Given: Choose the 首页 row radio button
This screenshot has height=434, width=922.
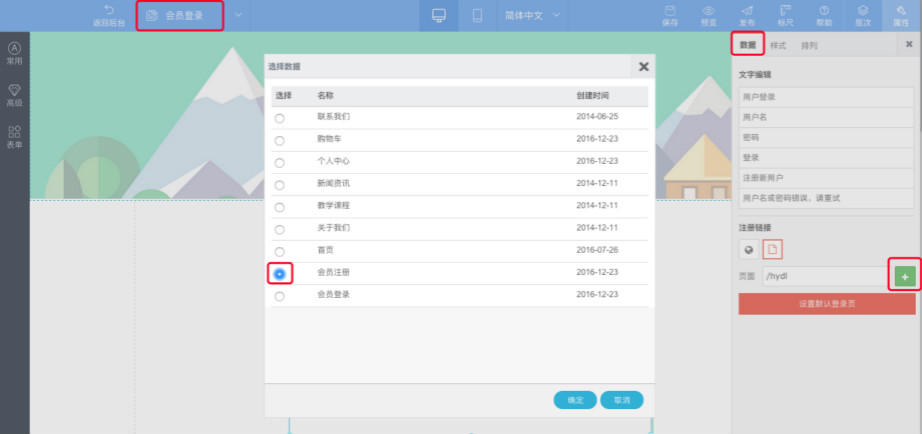Looking at the screenshot, I should 279,251.
